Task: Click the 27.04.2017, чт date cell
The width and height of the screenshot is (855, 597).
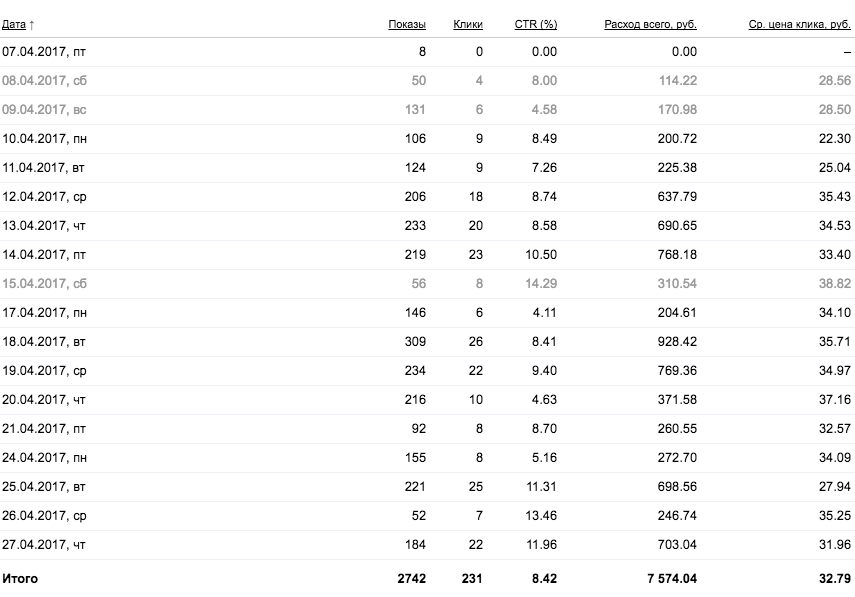Action: click(x=44, y=545)
